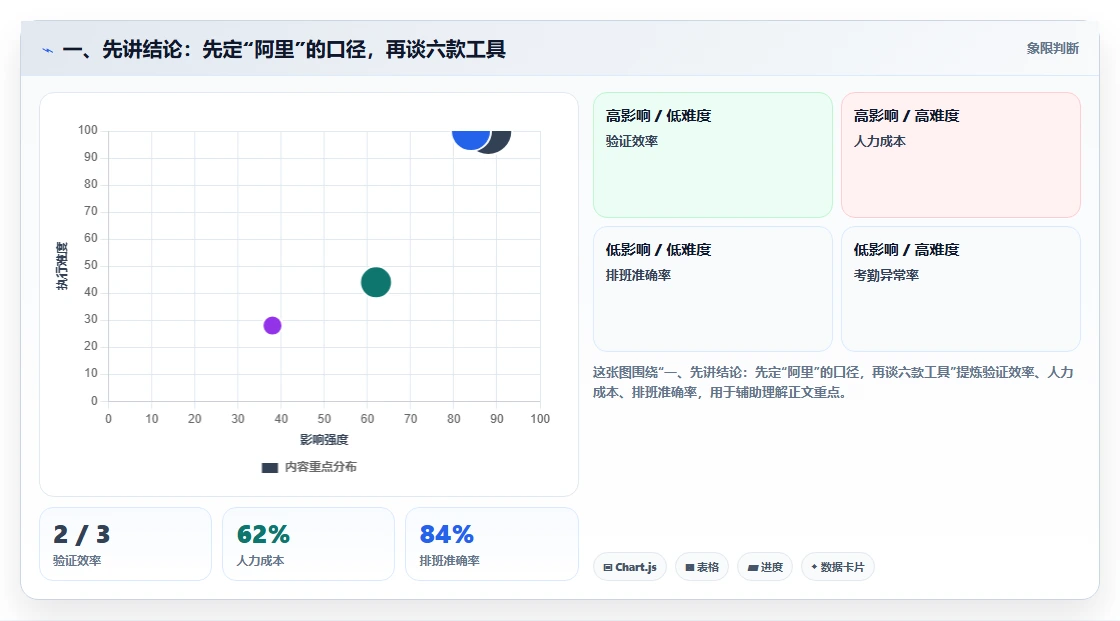Image resolution: width=1120 pixels, height=621 pixels.
Task: Click the 2 / 3 验证效率 stat card
Action: [126, 544]
